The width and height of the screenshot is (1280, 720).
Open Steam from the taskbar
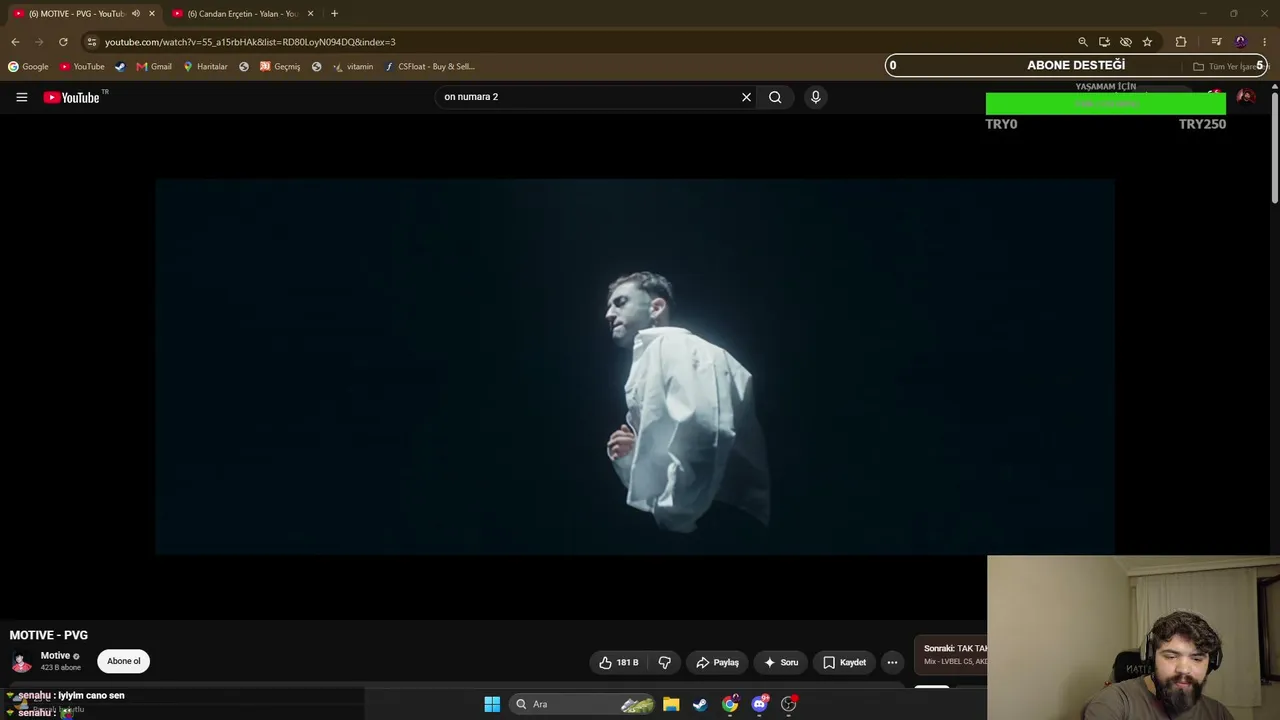point(700,704)
